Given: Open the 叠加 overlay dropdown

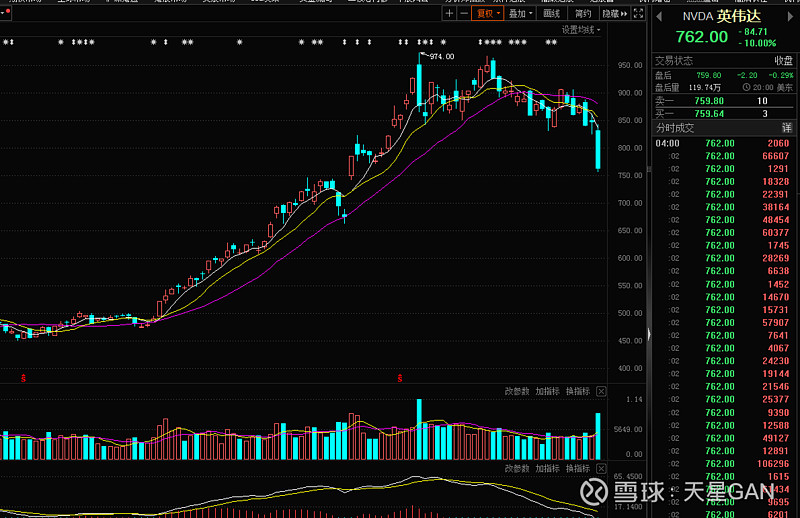Looking at the screenshot, I should 520,14.
